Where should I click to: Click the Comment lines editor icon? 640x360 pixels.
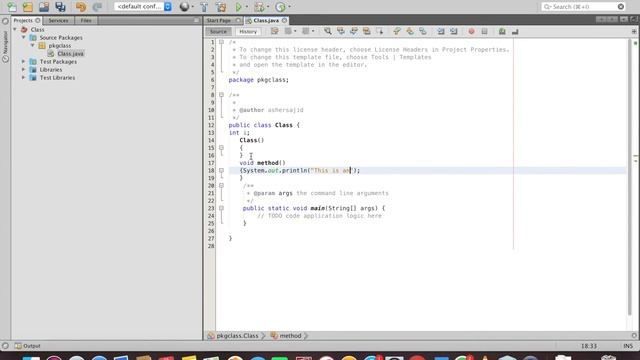click(x=502, y=31)
